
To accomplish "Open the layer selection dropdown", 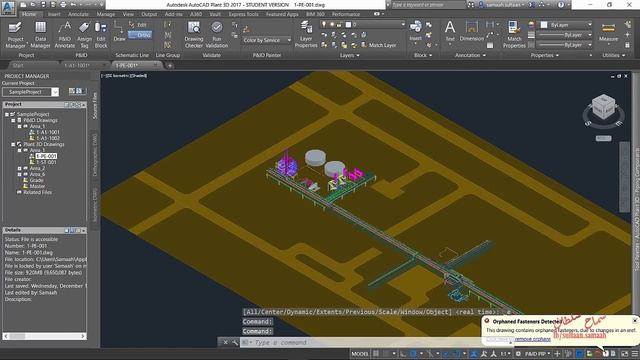I will 363,25.
